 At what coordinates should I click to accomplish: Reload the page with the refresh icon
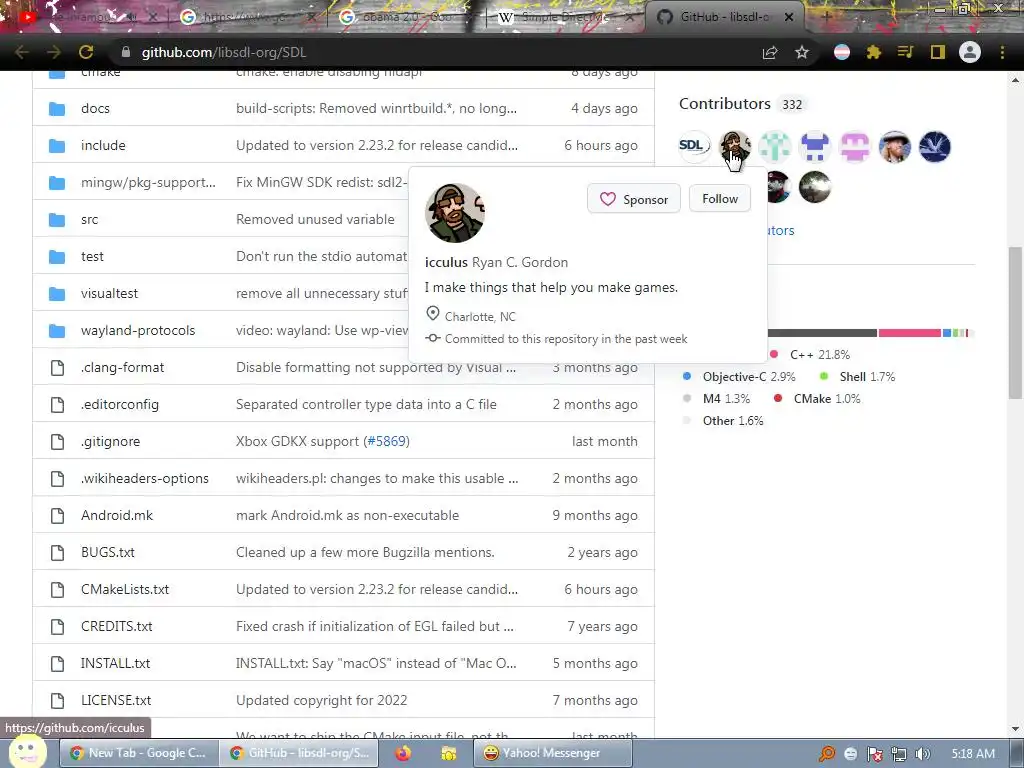pos(86,52)
